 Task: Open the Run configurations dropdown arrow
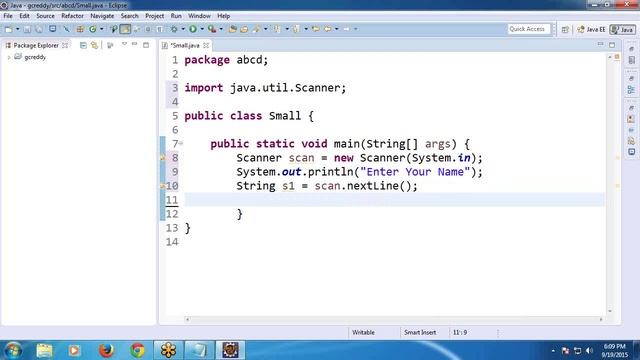click(202, 29)
